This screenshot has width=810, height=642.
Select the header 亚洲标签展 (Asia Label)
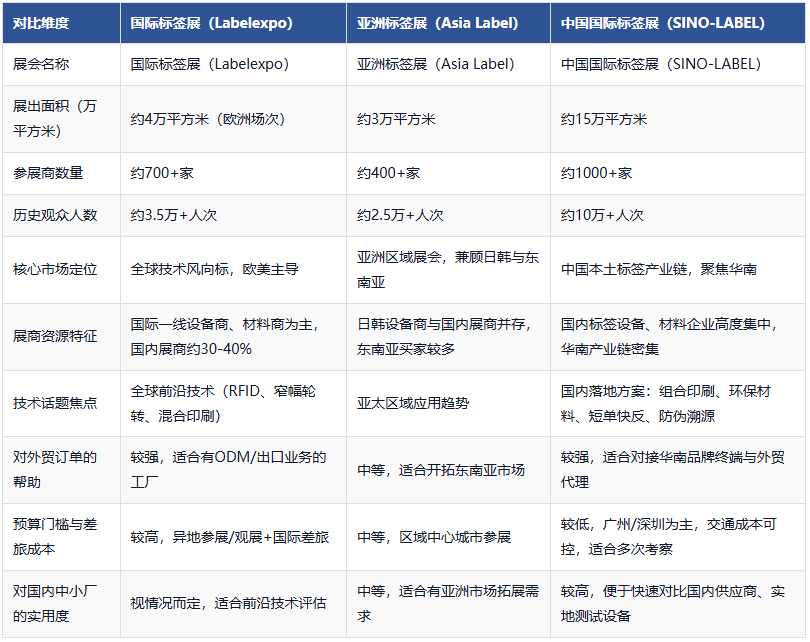[448, 23]
